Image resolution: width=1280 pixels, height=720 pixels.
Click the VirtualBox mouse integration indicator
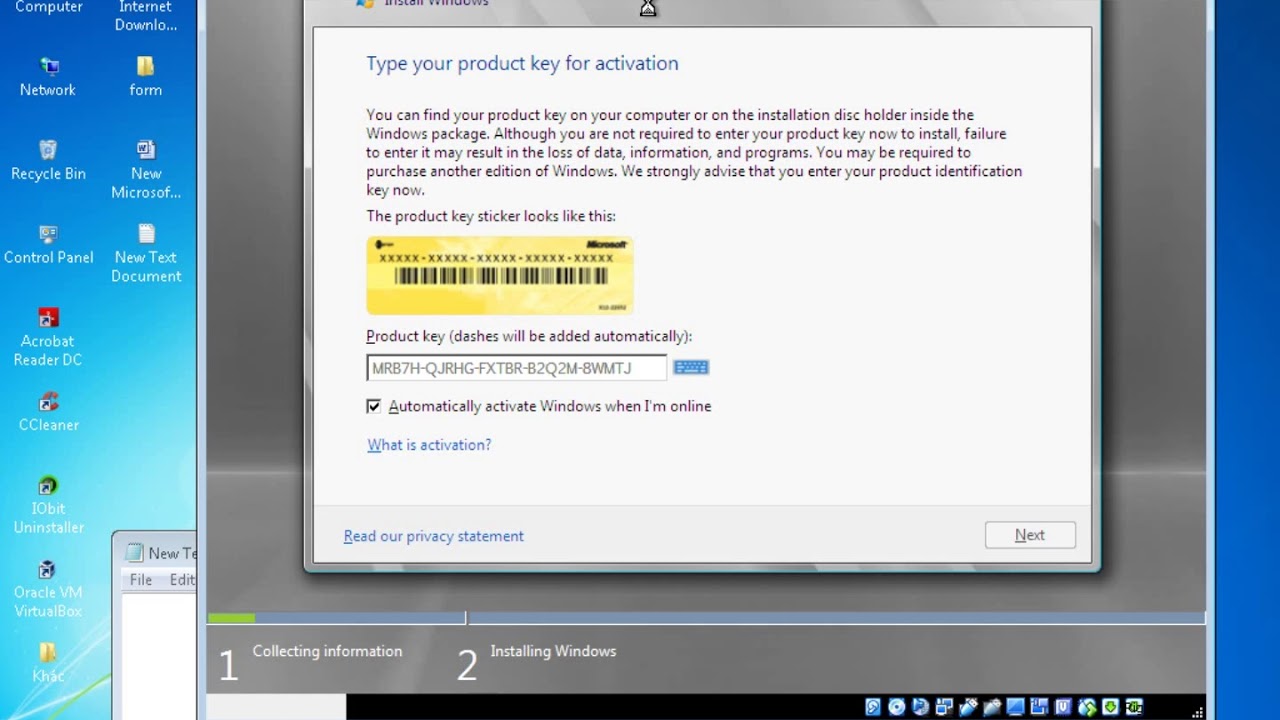pyautogui.click(x=1087, y=707)
